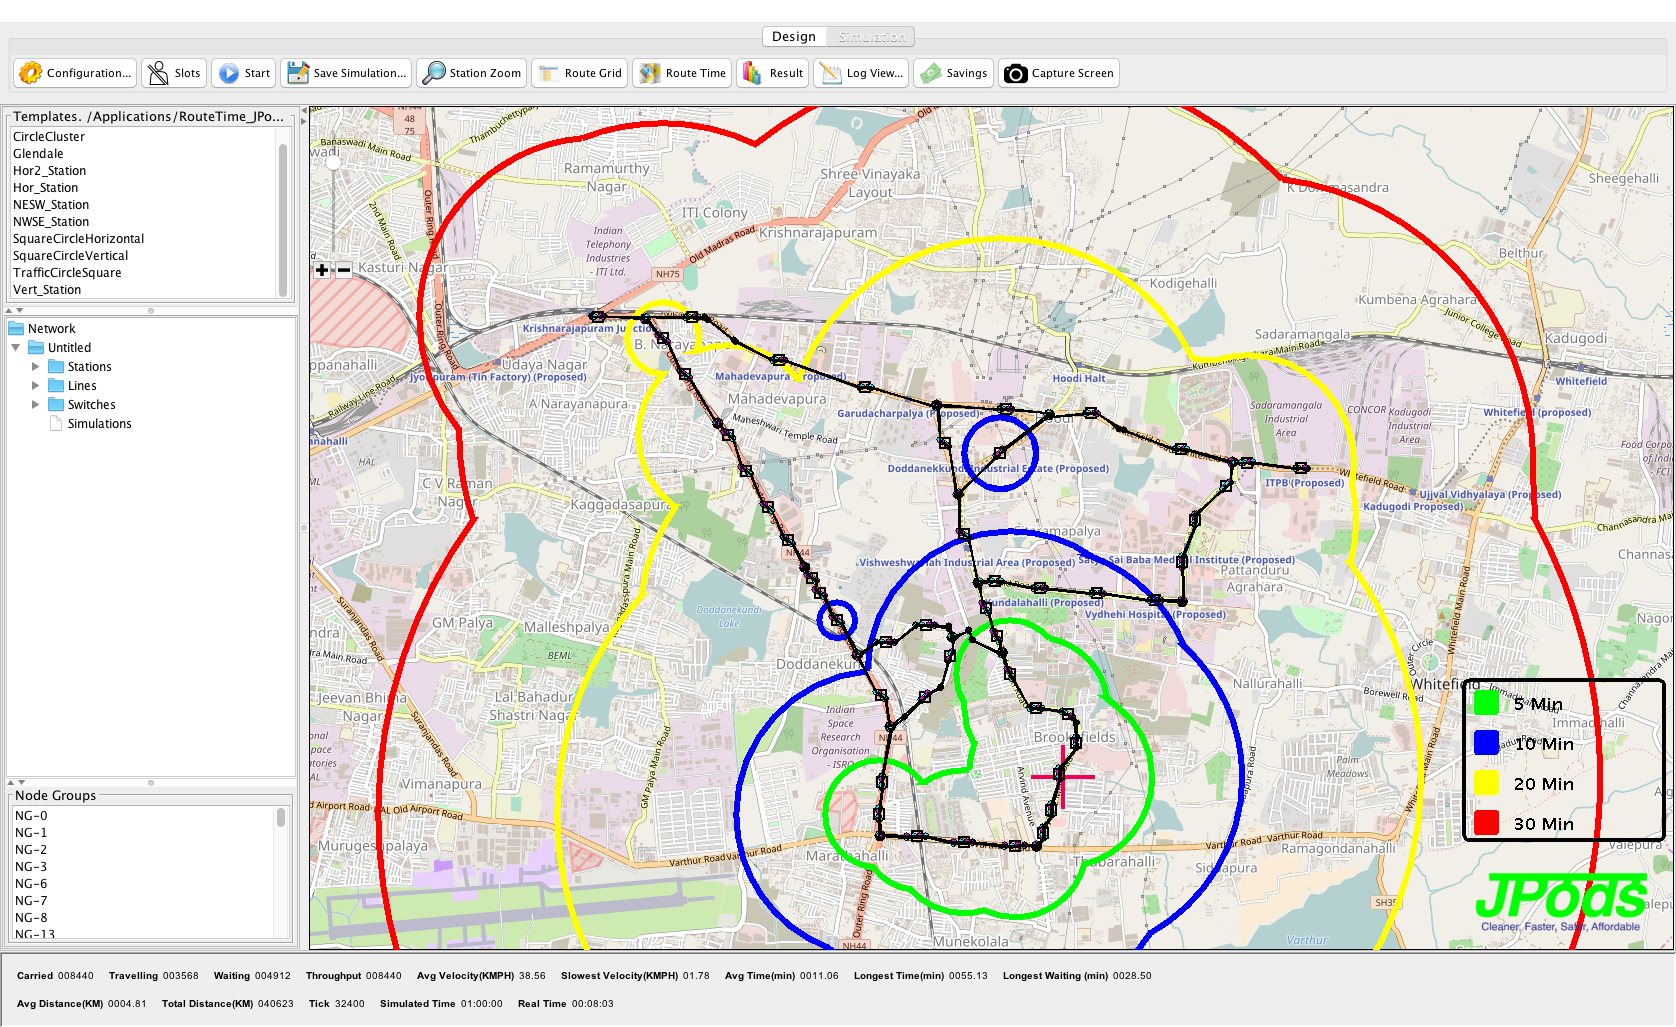Viewport: 1676px width, 1027px height.
Task: Collapse the Untitled network node
Action: [16, 348]
